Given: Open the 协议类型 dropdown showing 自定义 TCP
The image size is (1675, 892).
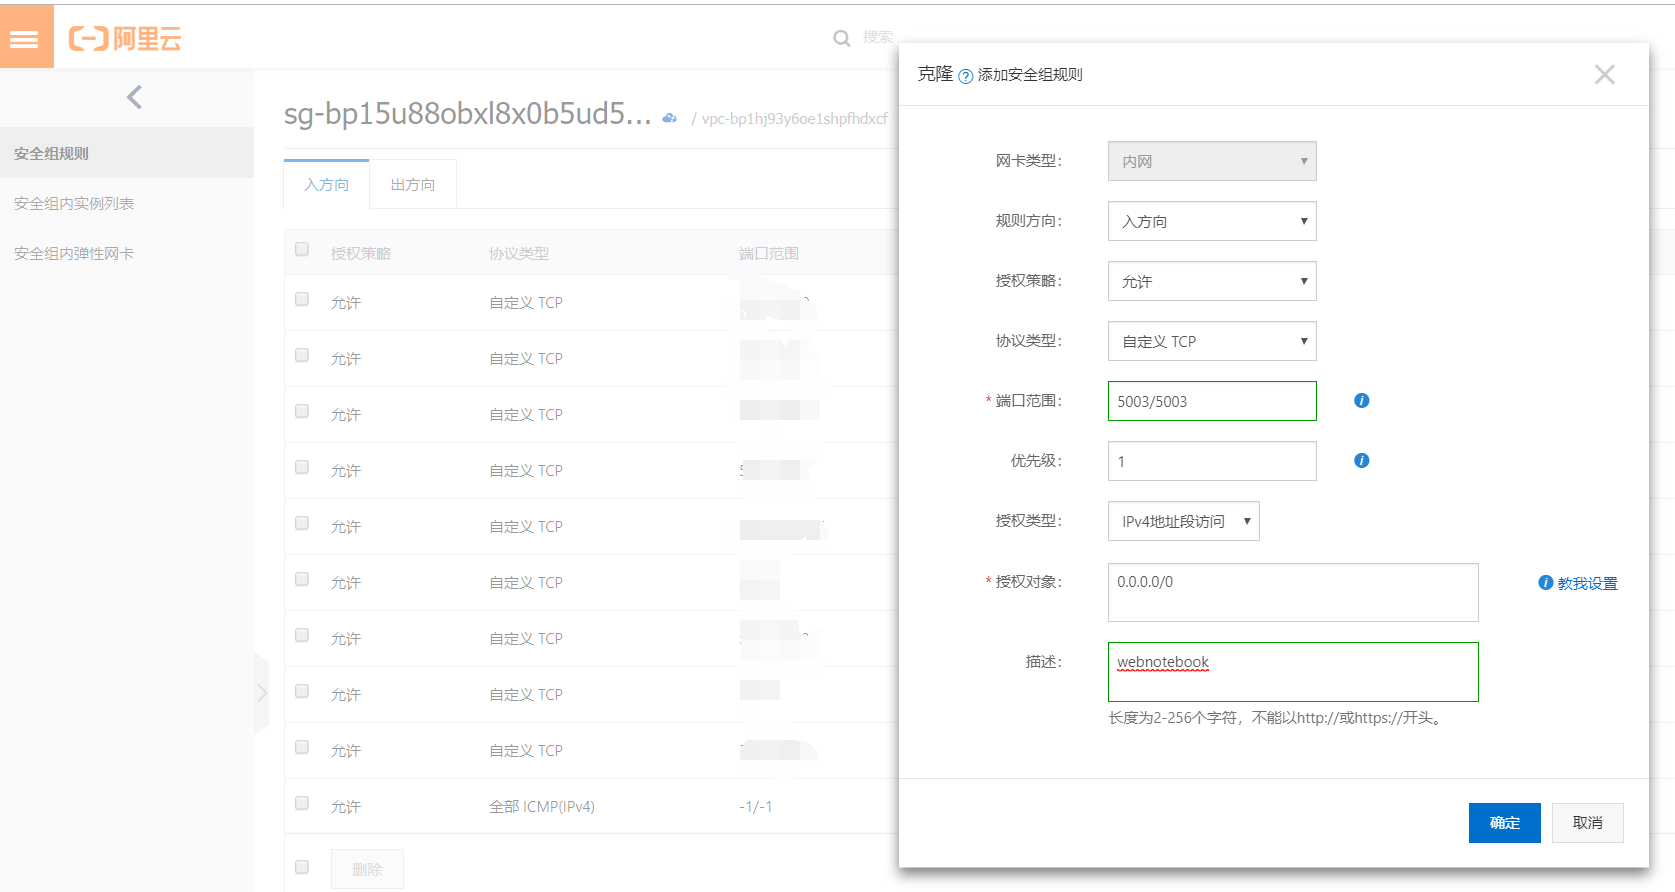Looking at the screenshot, I should pyautogui.click(x=1212, y=341).
